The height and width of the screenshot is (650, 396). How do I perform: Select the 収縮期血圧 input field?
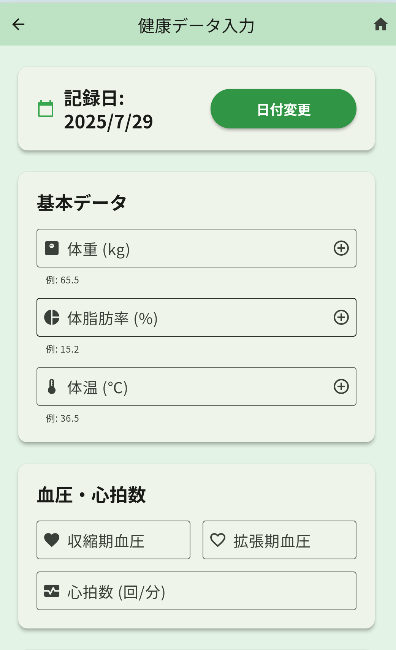point(113,540)
